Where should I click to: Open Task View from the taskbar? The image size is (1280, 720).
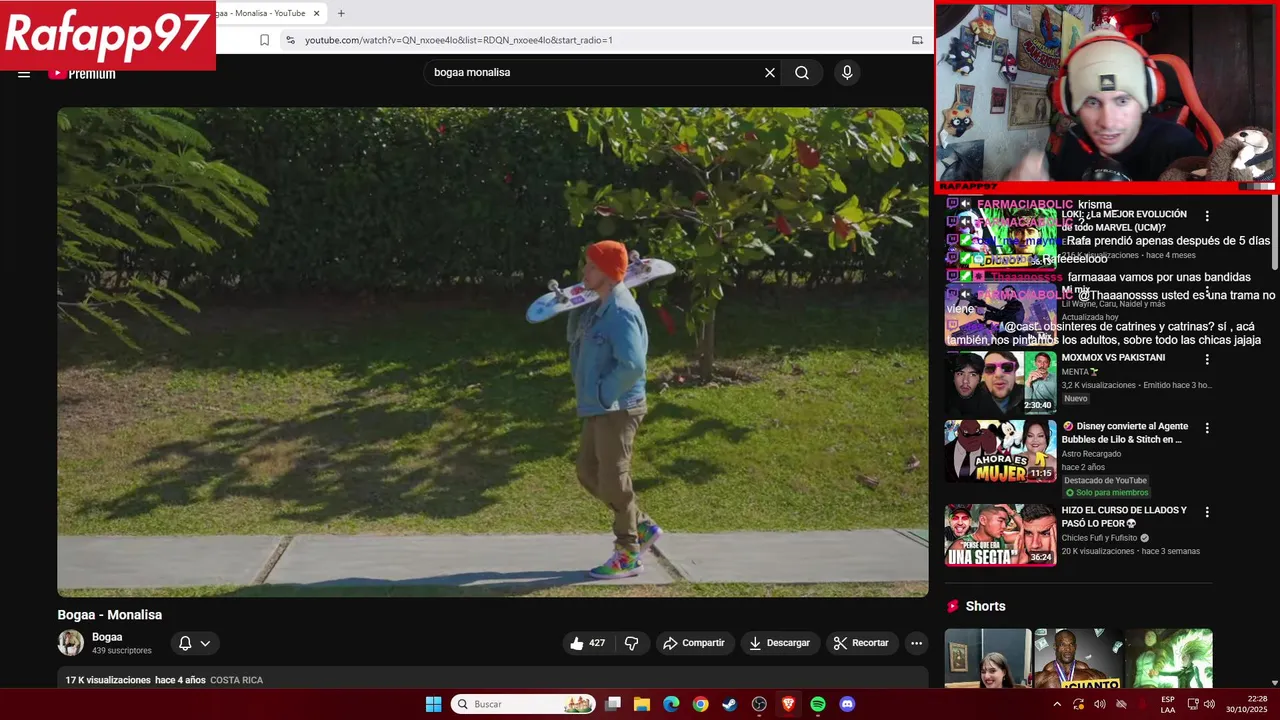(x=613, y=704)
